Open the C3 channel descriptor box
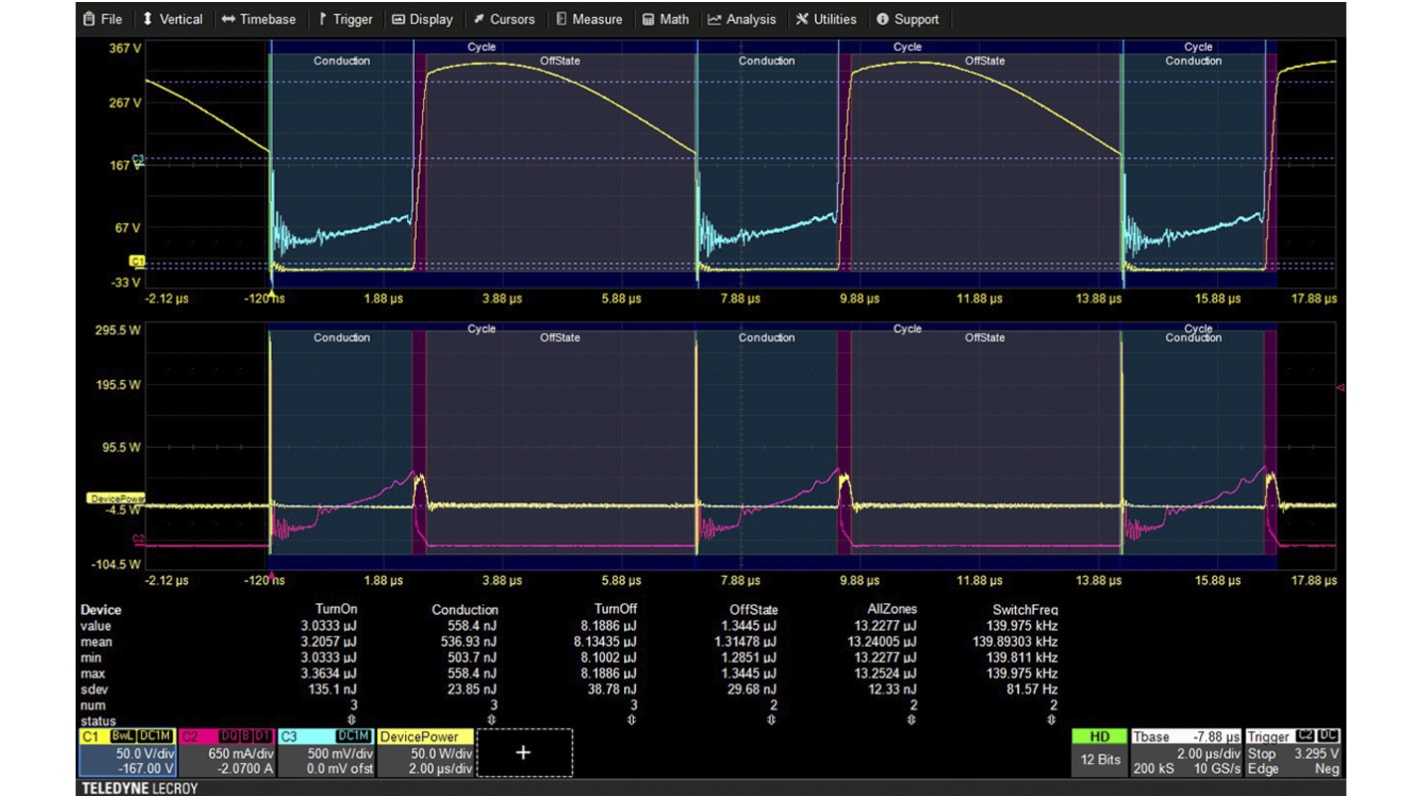This screenshot has width=1420, height=798. coord(327,753)
